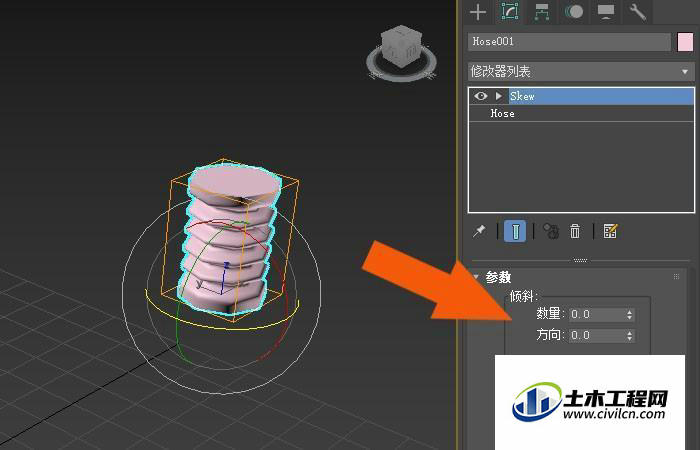Click Make Unique icon
Image resolution: width=700 pixels, height=450 pixels.
(551, 231)
